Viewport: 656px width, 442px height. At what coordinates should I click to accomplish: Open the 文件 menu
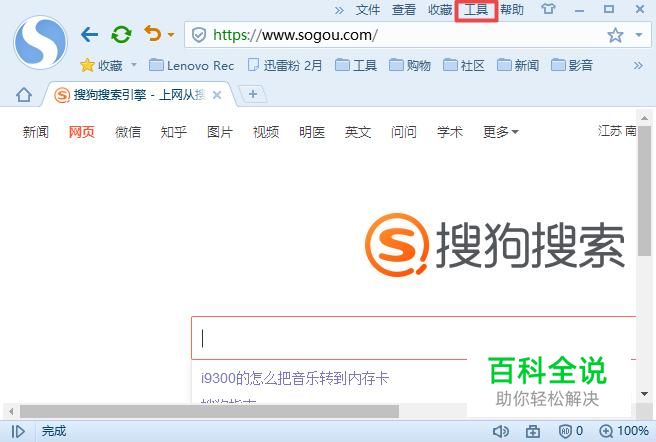click(x=368, y=10)
